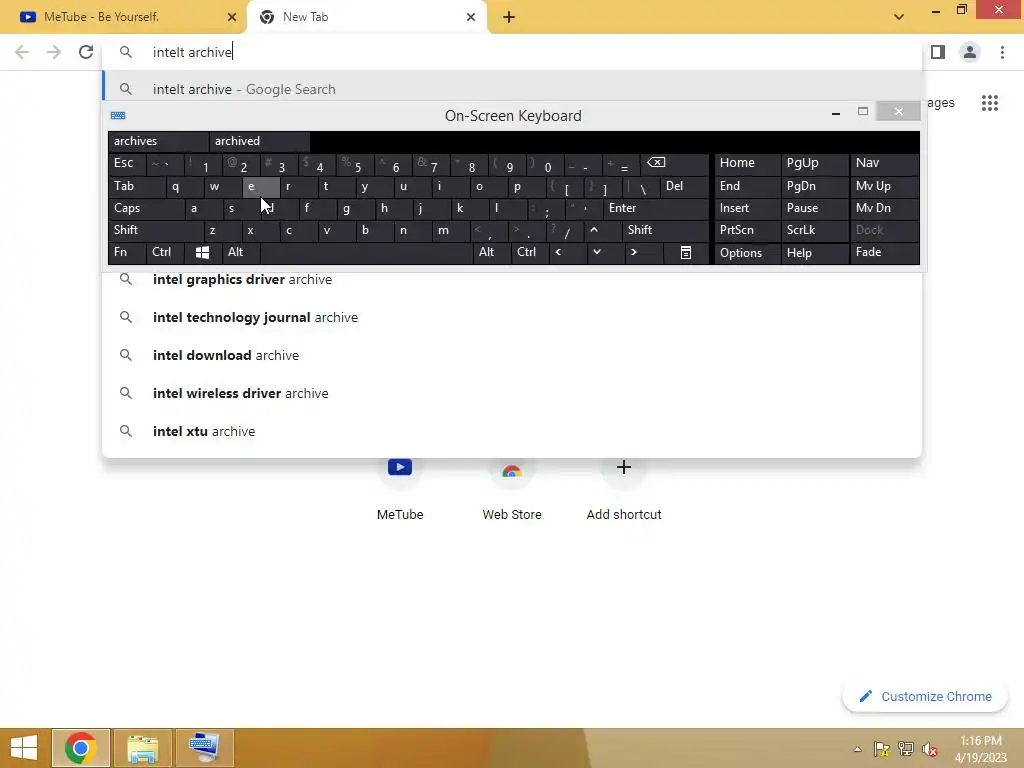The height and width of the screenshot is (768, 1024).
Task: Click the Home key on keyboard
Action: 748,163
